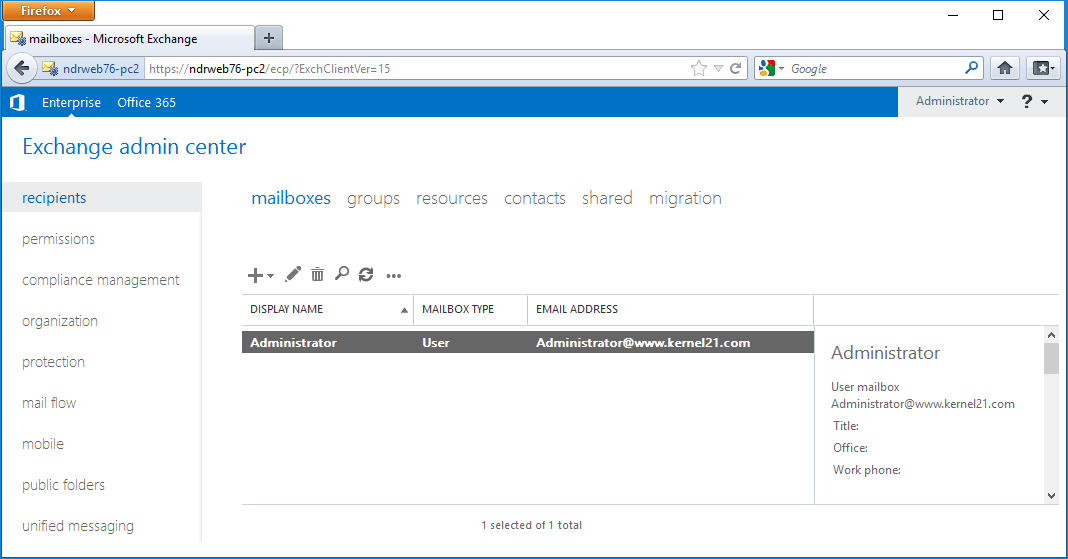This screenshot has width=1068, height=559.
Task: Click the details pane scrollbar thumb
Action: [1051, 358]
